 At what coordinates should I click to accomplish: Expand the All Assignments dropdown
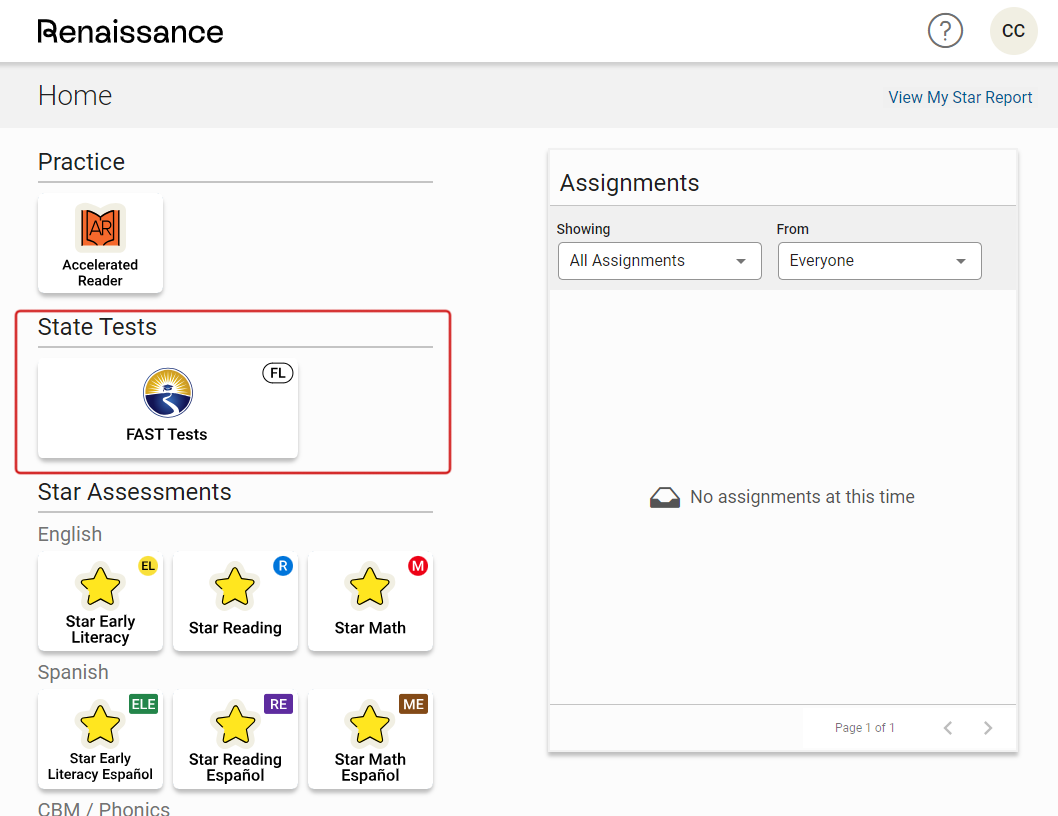click(659, 261)
